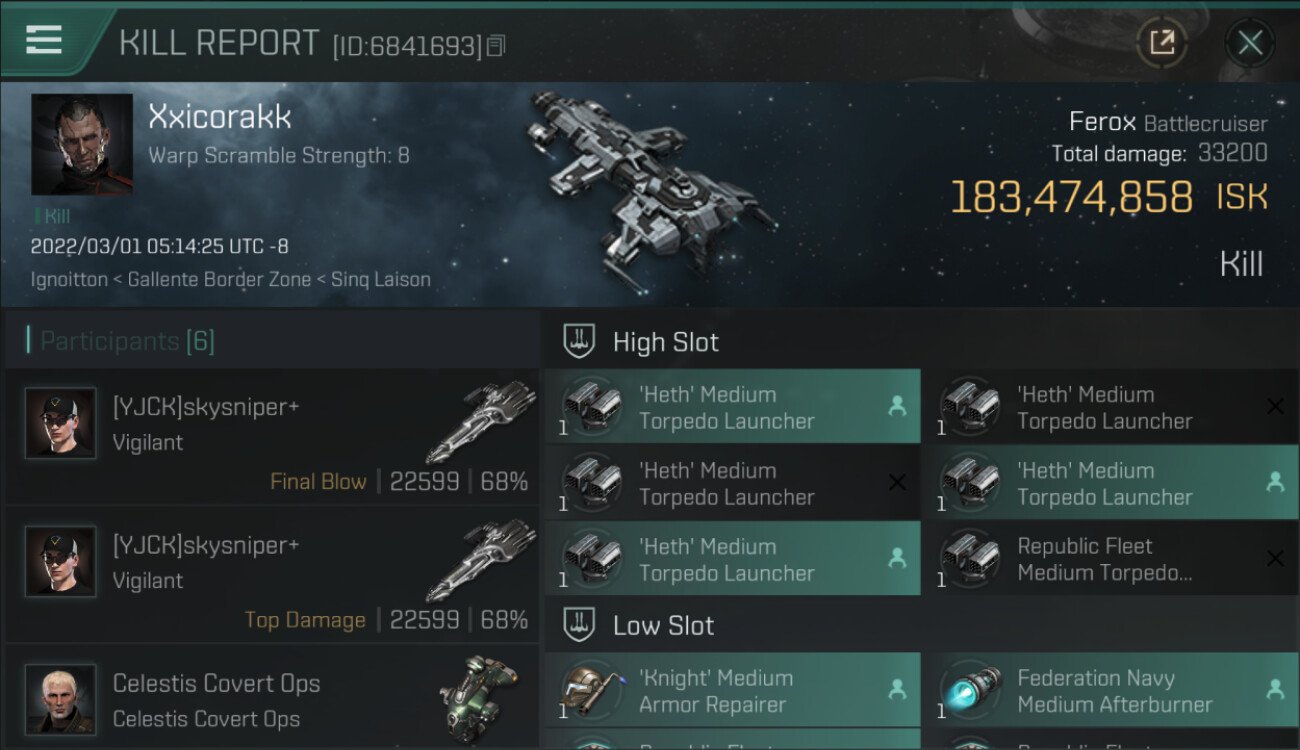The width and height of the screenshot is (1300, 750).
Task: Click the Low Slot section header
Action: [663, 626]
